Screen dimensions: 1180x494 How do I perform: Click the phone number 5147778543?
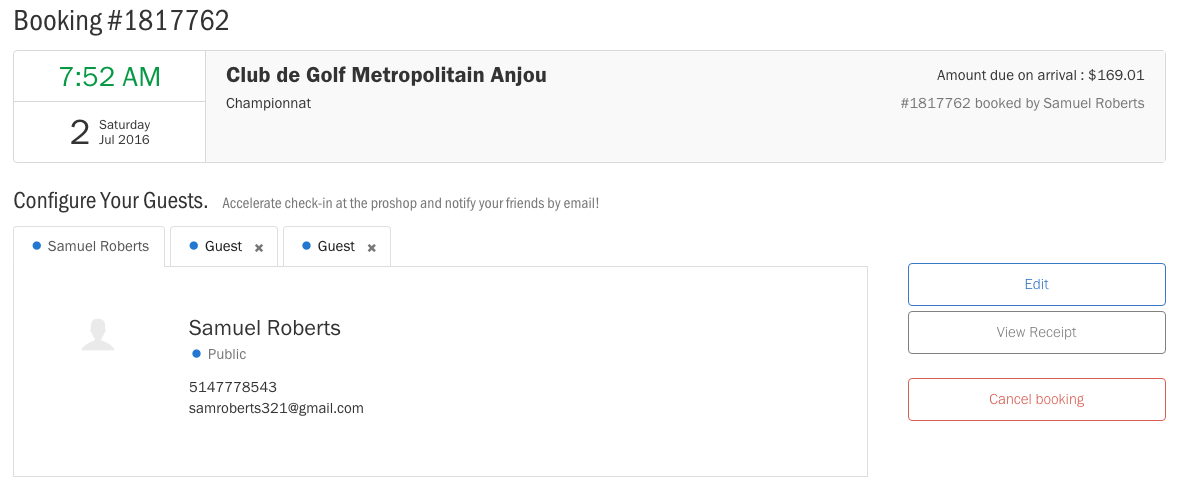[x=233, y=387]
